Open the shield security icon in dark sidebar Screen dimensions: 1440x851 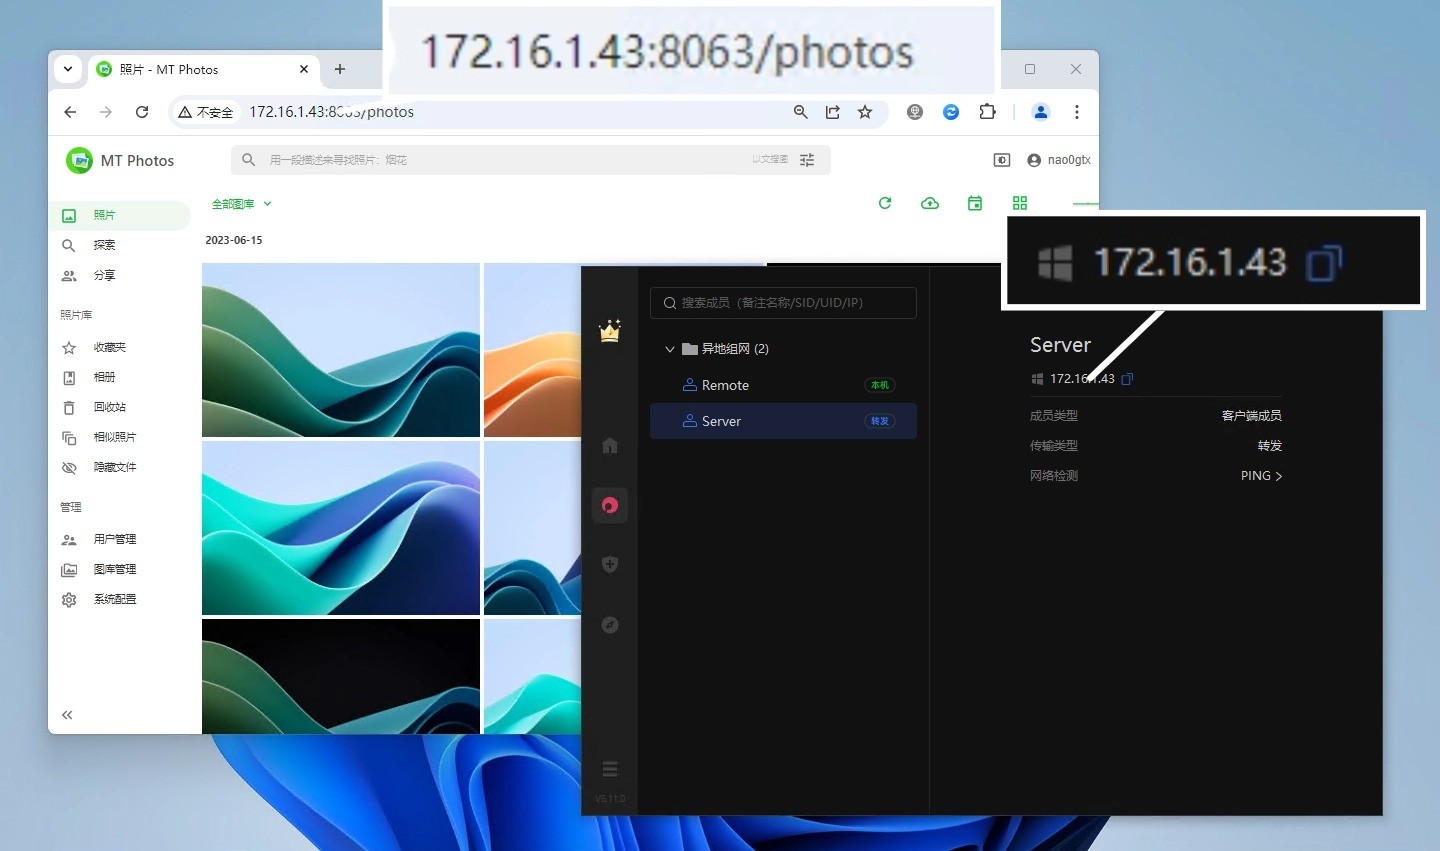[x=610, y=565]
